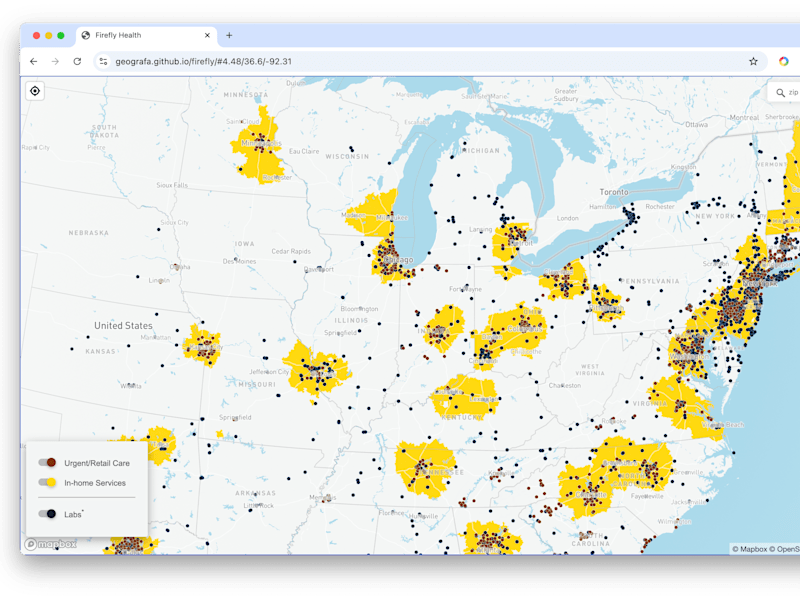Open the Mapbox logo link

51,544
